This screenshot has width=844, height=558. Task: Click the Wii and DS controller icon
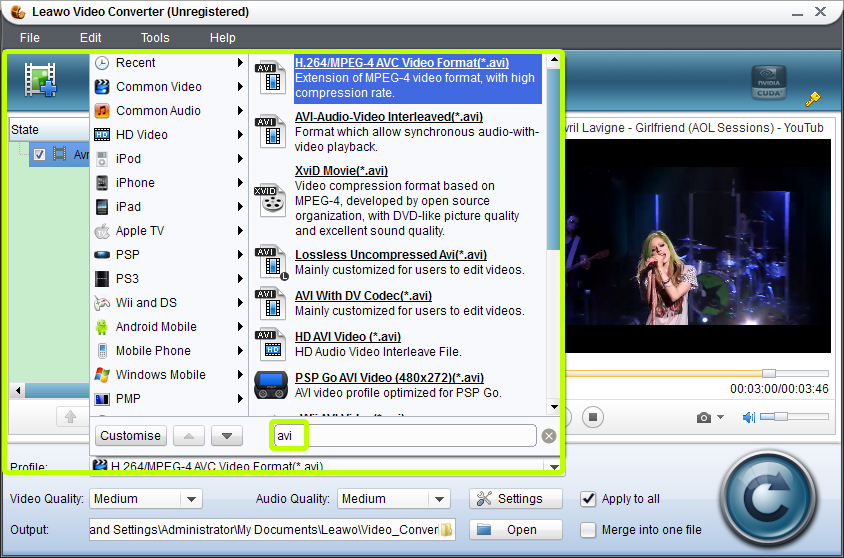coord(102,303)
